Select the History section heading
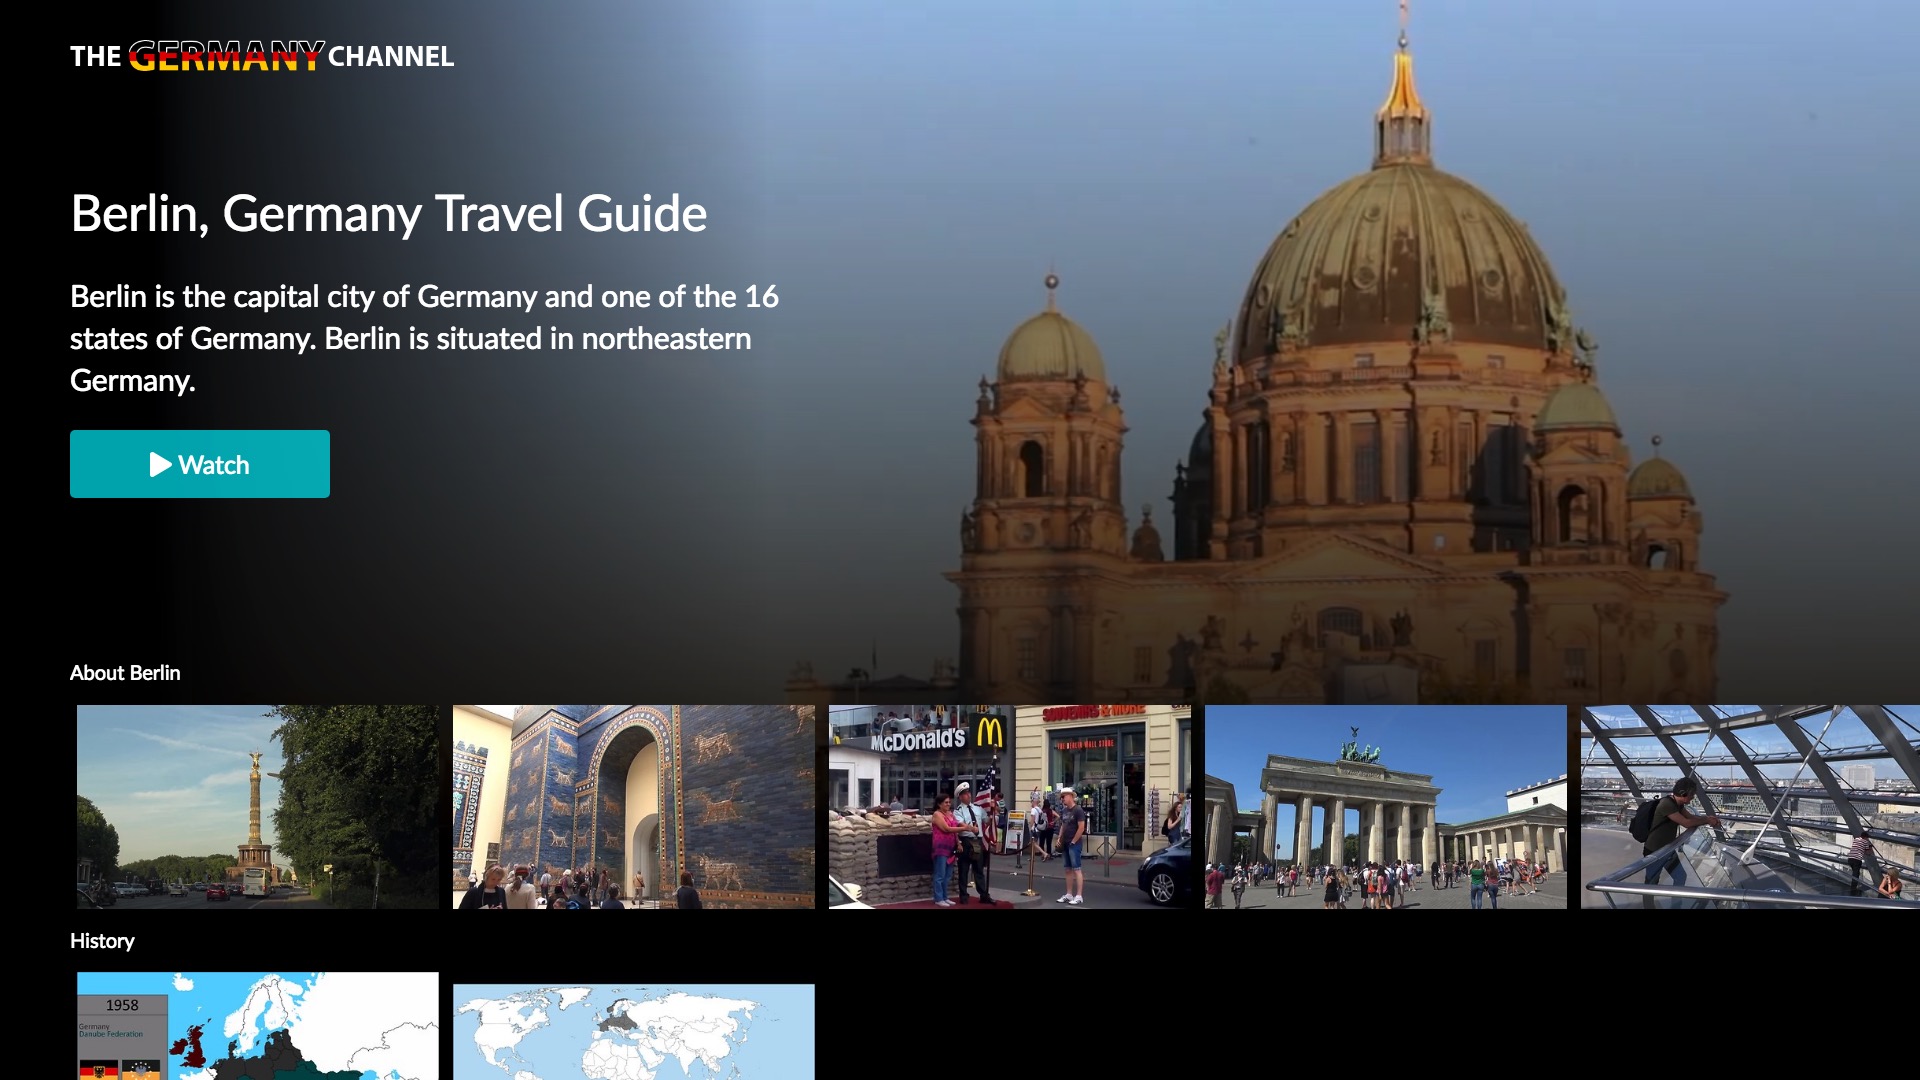1920x1080 pixels. tap(101, 941)
